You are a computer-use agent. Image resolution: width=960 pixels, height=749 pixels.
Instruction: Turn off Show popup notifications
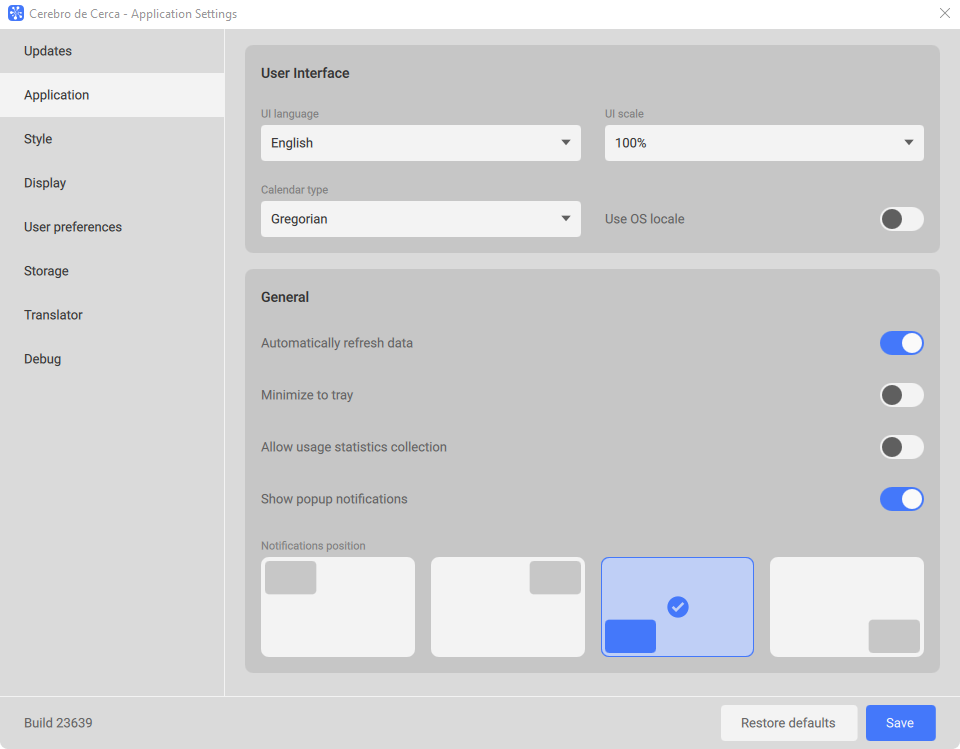pyautogui.click(x=901, y=499)
